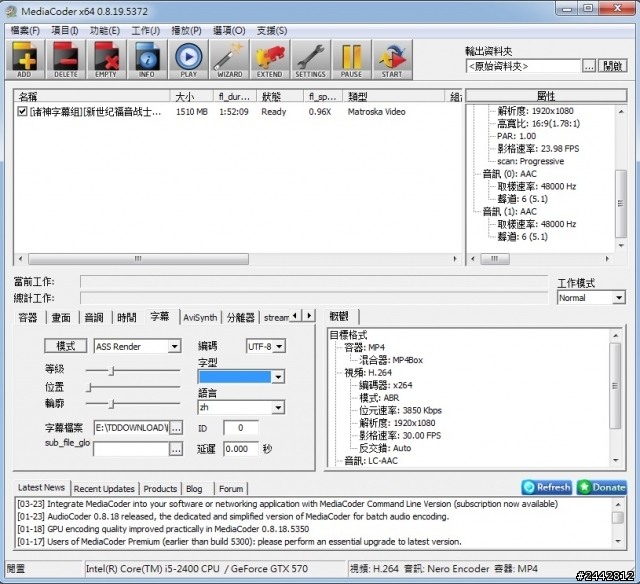Click the START transcoding icon

click(x=392, y=60)
